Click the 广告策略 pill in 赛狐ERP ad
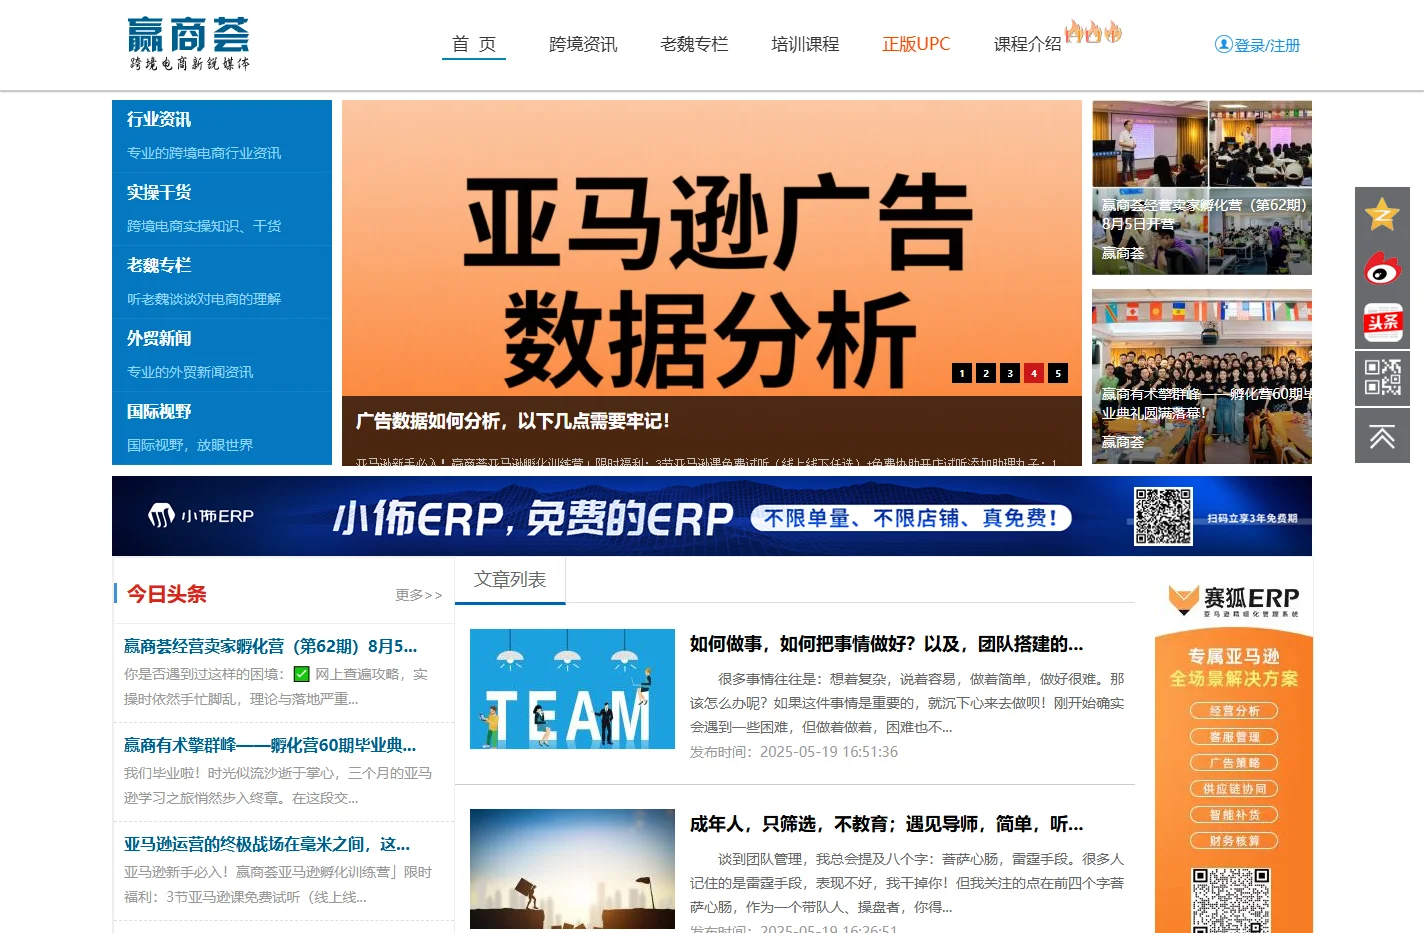Image resolution: width=1424 pixels, height=933 pixels. pyautogui.click(x=1234, y=763)
